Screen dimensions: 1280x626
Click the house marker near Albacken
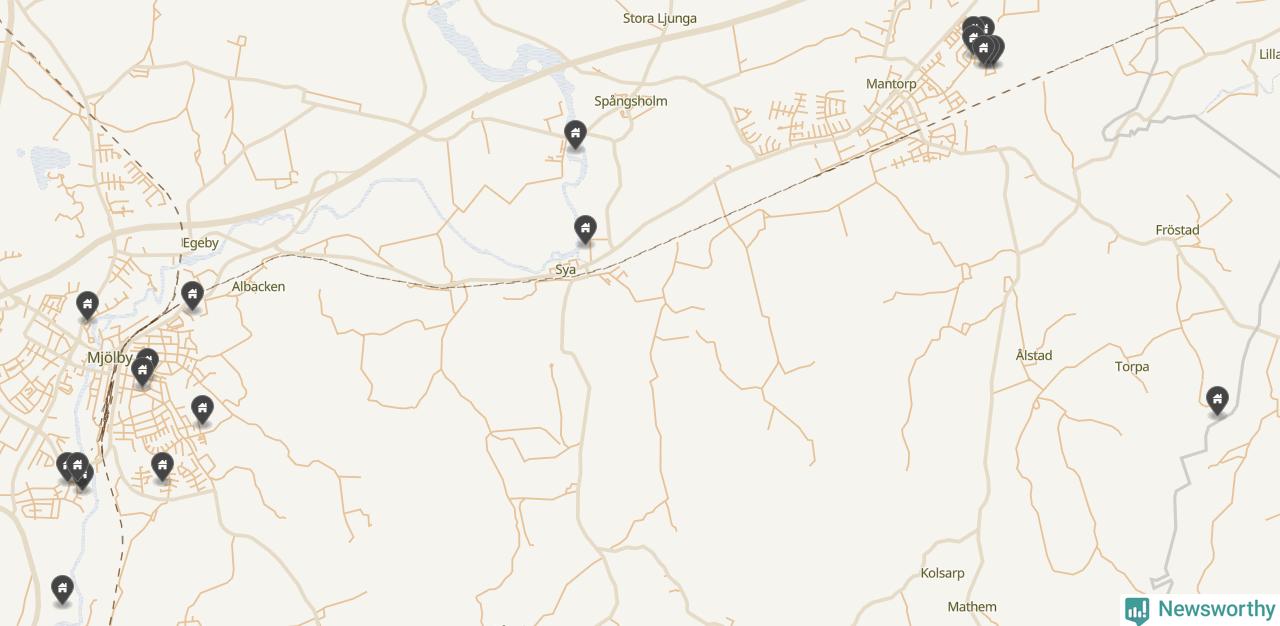pos(193,296)
